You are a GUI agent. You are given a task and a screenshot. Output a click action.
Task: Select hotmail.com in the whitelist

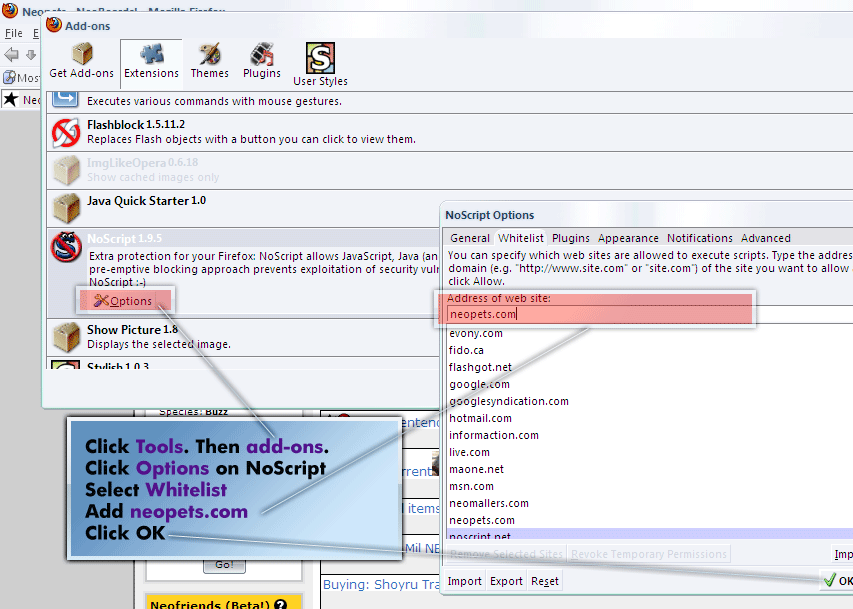[650, 418]
